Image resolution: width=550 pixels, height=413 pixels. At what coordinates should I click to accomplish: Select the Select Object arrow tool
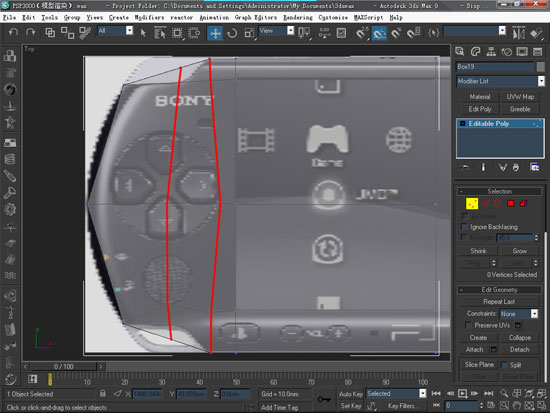143,33
